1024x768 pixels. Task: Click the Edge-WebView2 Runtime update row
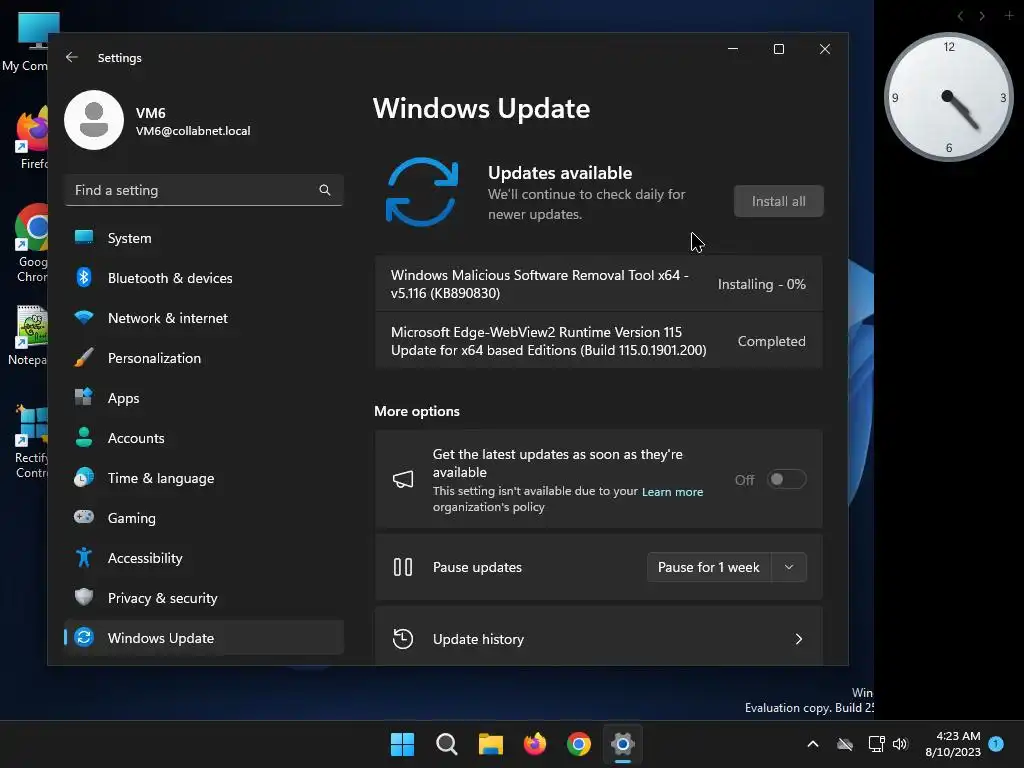[x=598, y=341]
